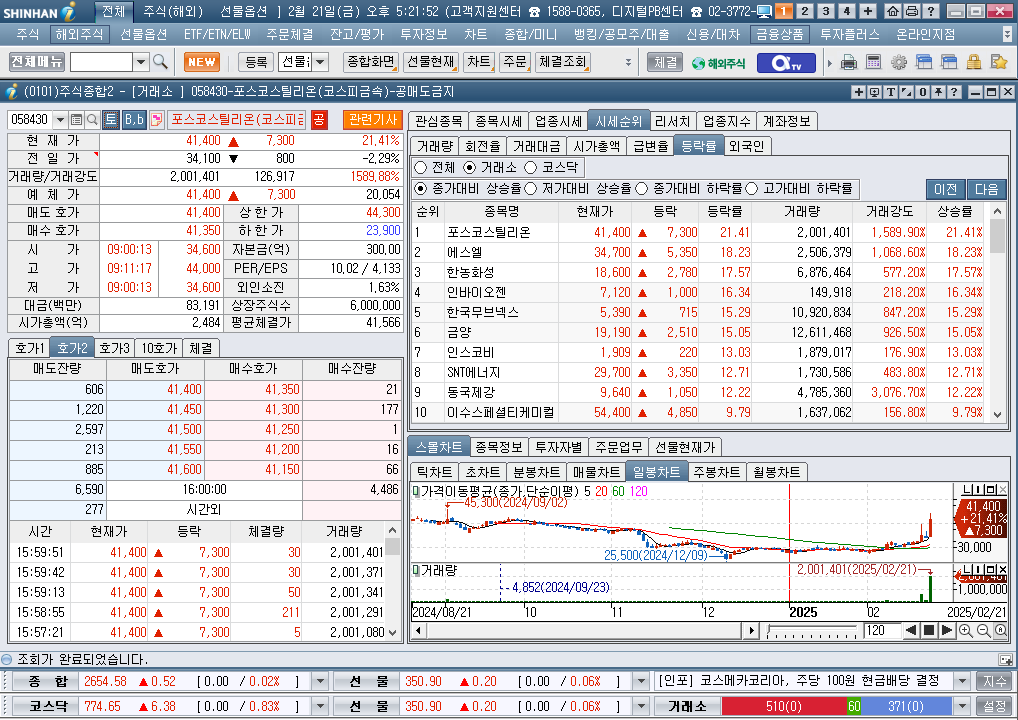Reset chart zoom with auto magnifier

pyautogui.click(x=1000, y=630)
